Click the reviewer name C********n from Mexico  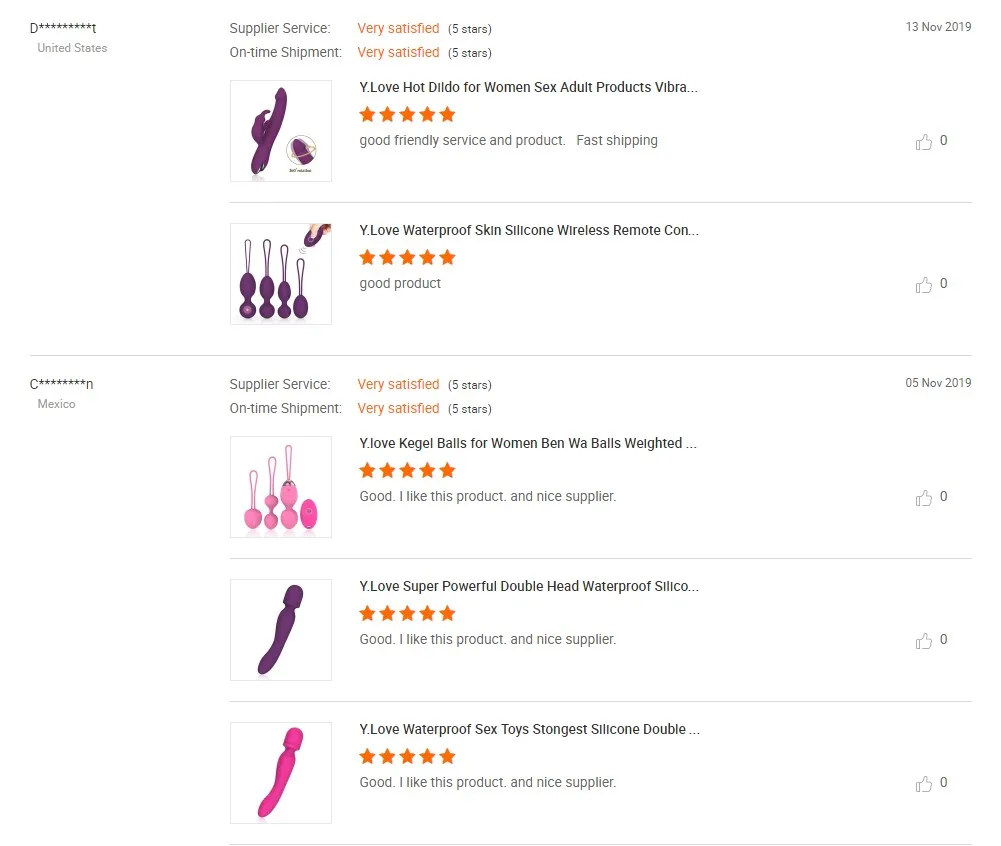[x=62, y=384]
